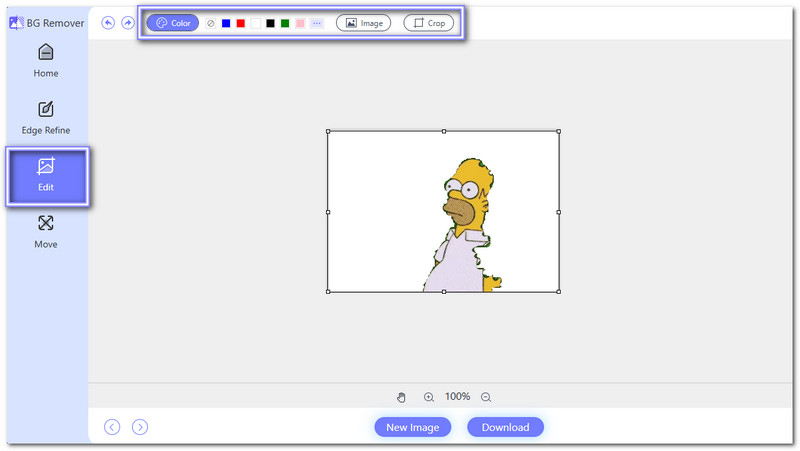Grab the bottom-right crop handle
Screen dimensions: 800x451
[x=559, y=292]
